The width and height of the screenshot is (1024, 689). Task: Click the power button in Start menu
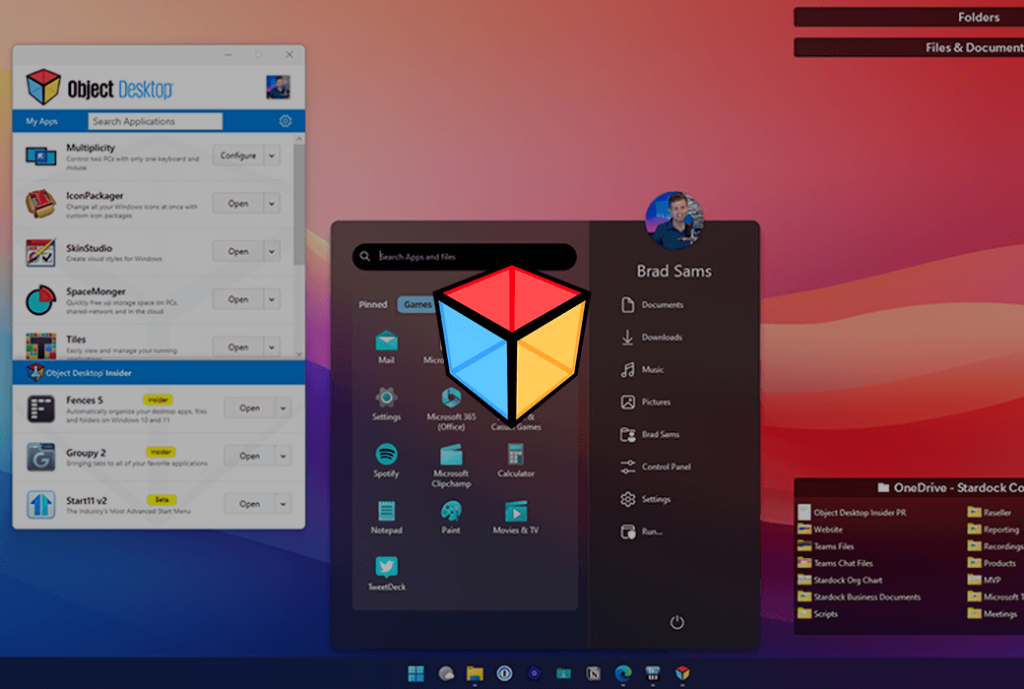click(x=677, y=622)
